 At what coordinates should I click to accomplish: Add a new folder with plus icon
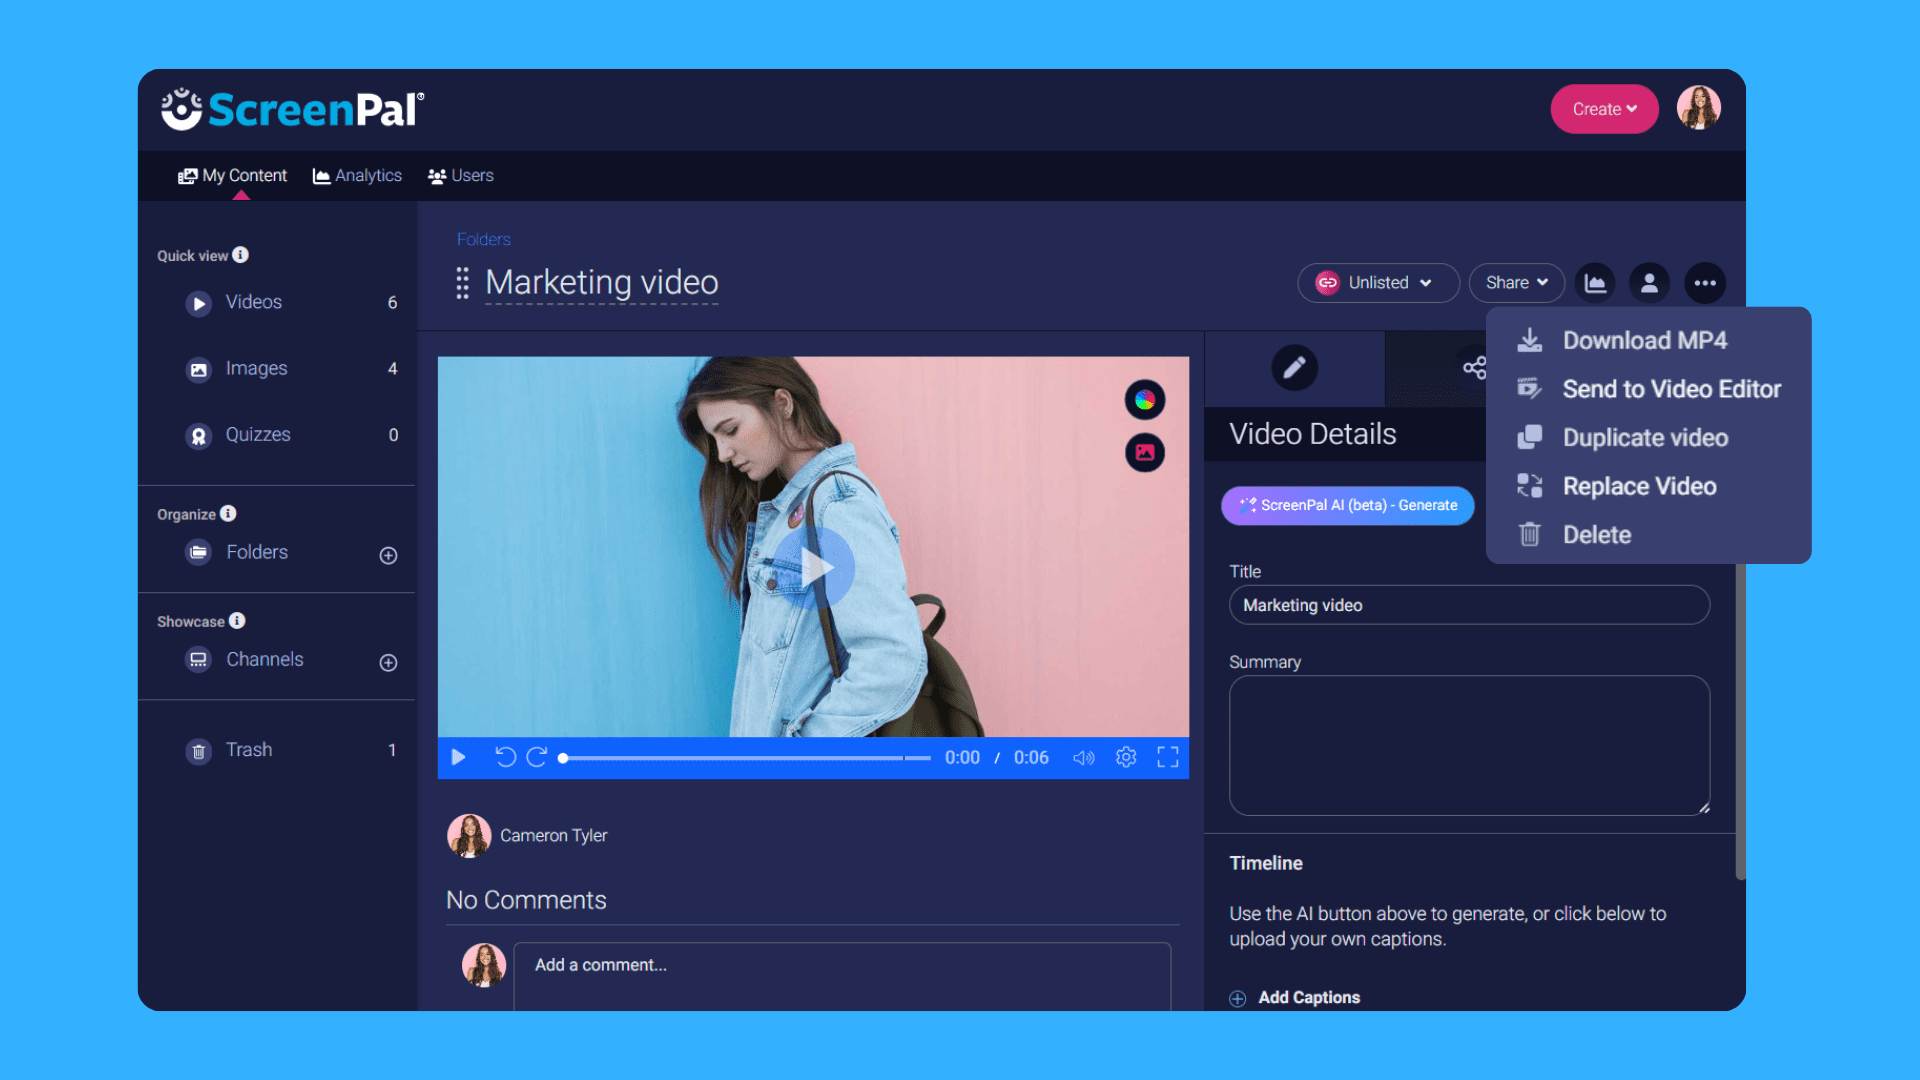pos(389,555)
